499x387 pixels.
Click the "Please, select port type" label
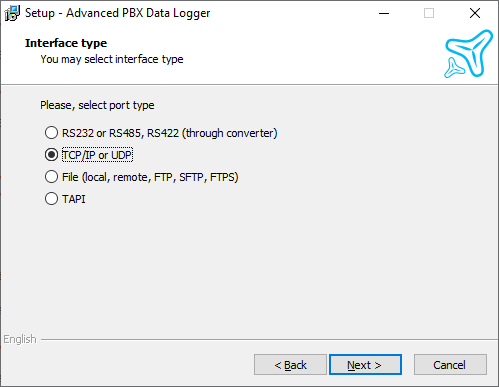(x=97, y=105)
